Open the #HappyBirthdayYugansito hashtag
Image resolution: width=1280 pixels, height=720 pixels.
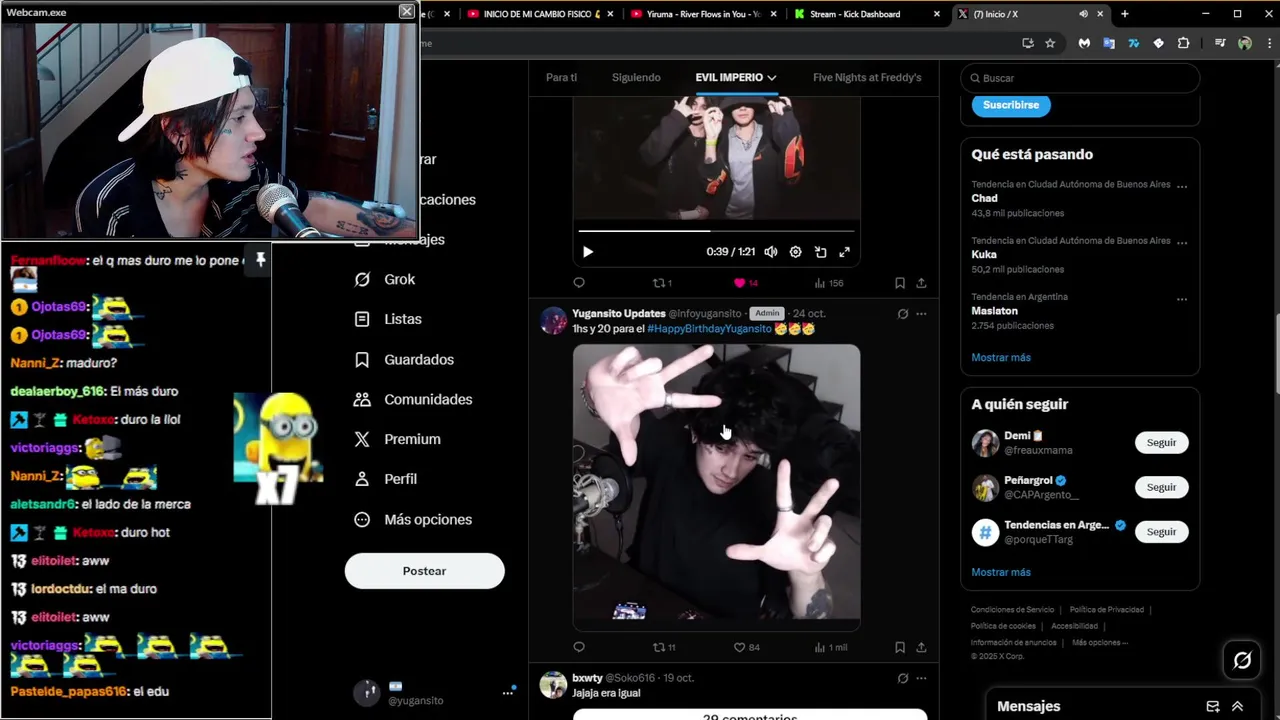[x=709, y=329]
